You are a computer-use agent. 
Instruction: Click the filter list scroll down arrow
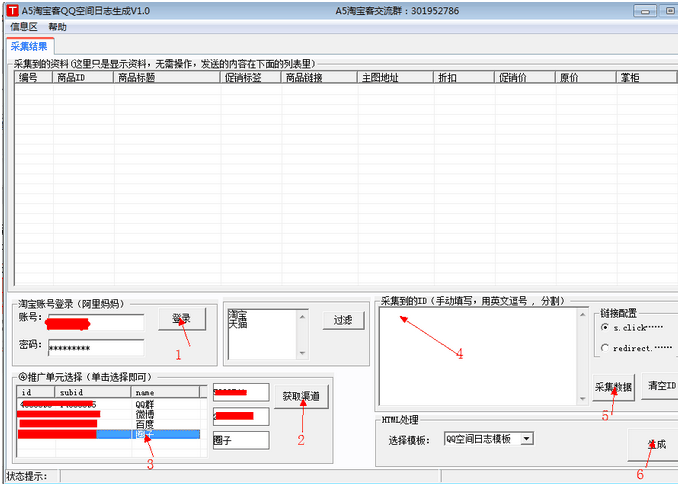click(x=302, y=353)
